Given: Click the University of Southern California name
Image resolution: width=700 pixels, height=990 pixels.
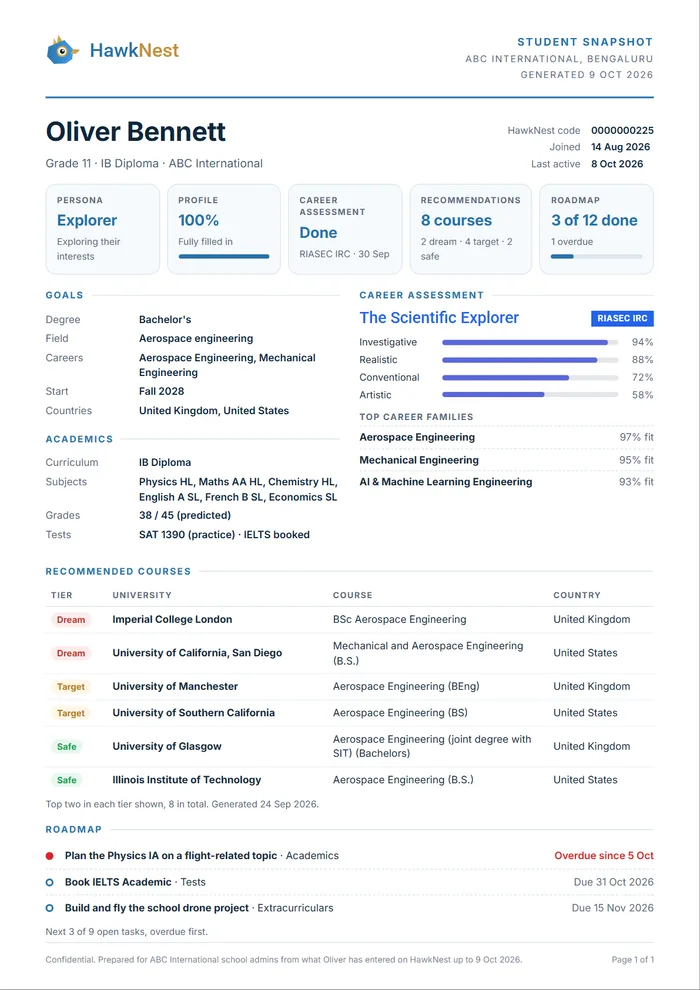Looking at the screenshot, I should pos(194,713).
